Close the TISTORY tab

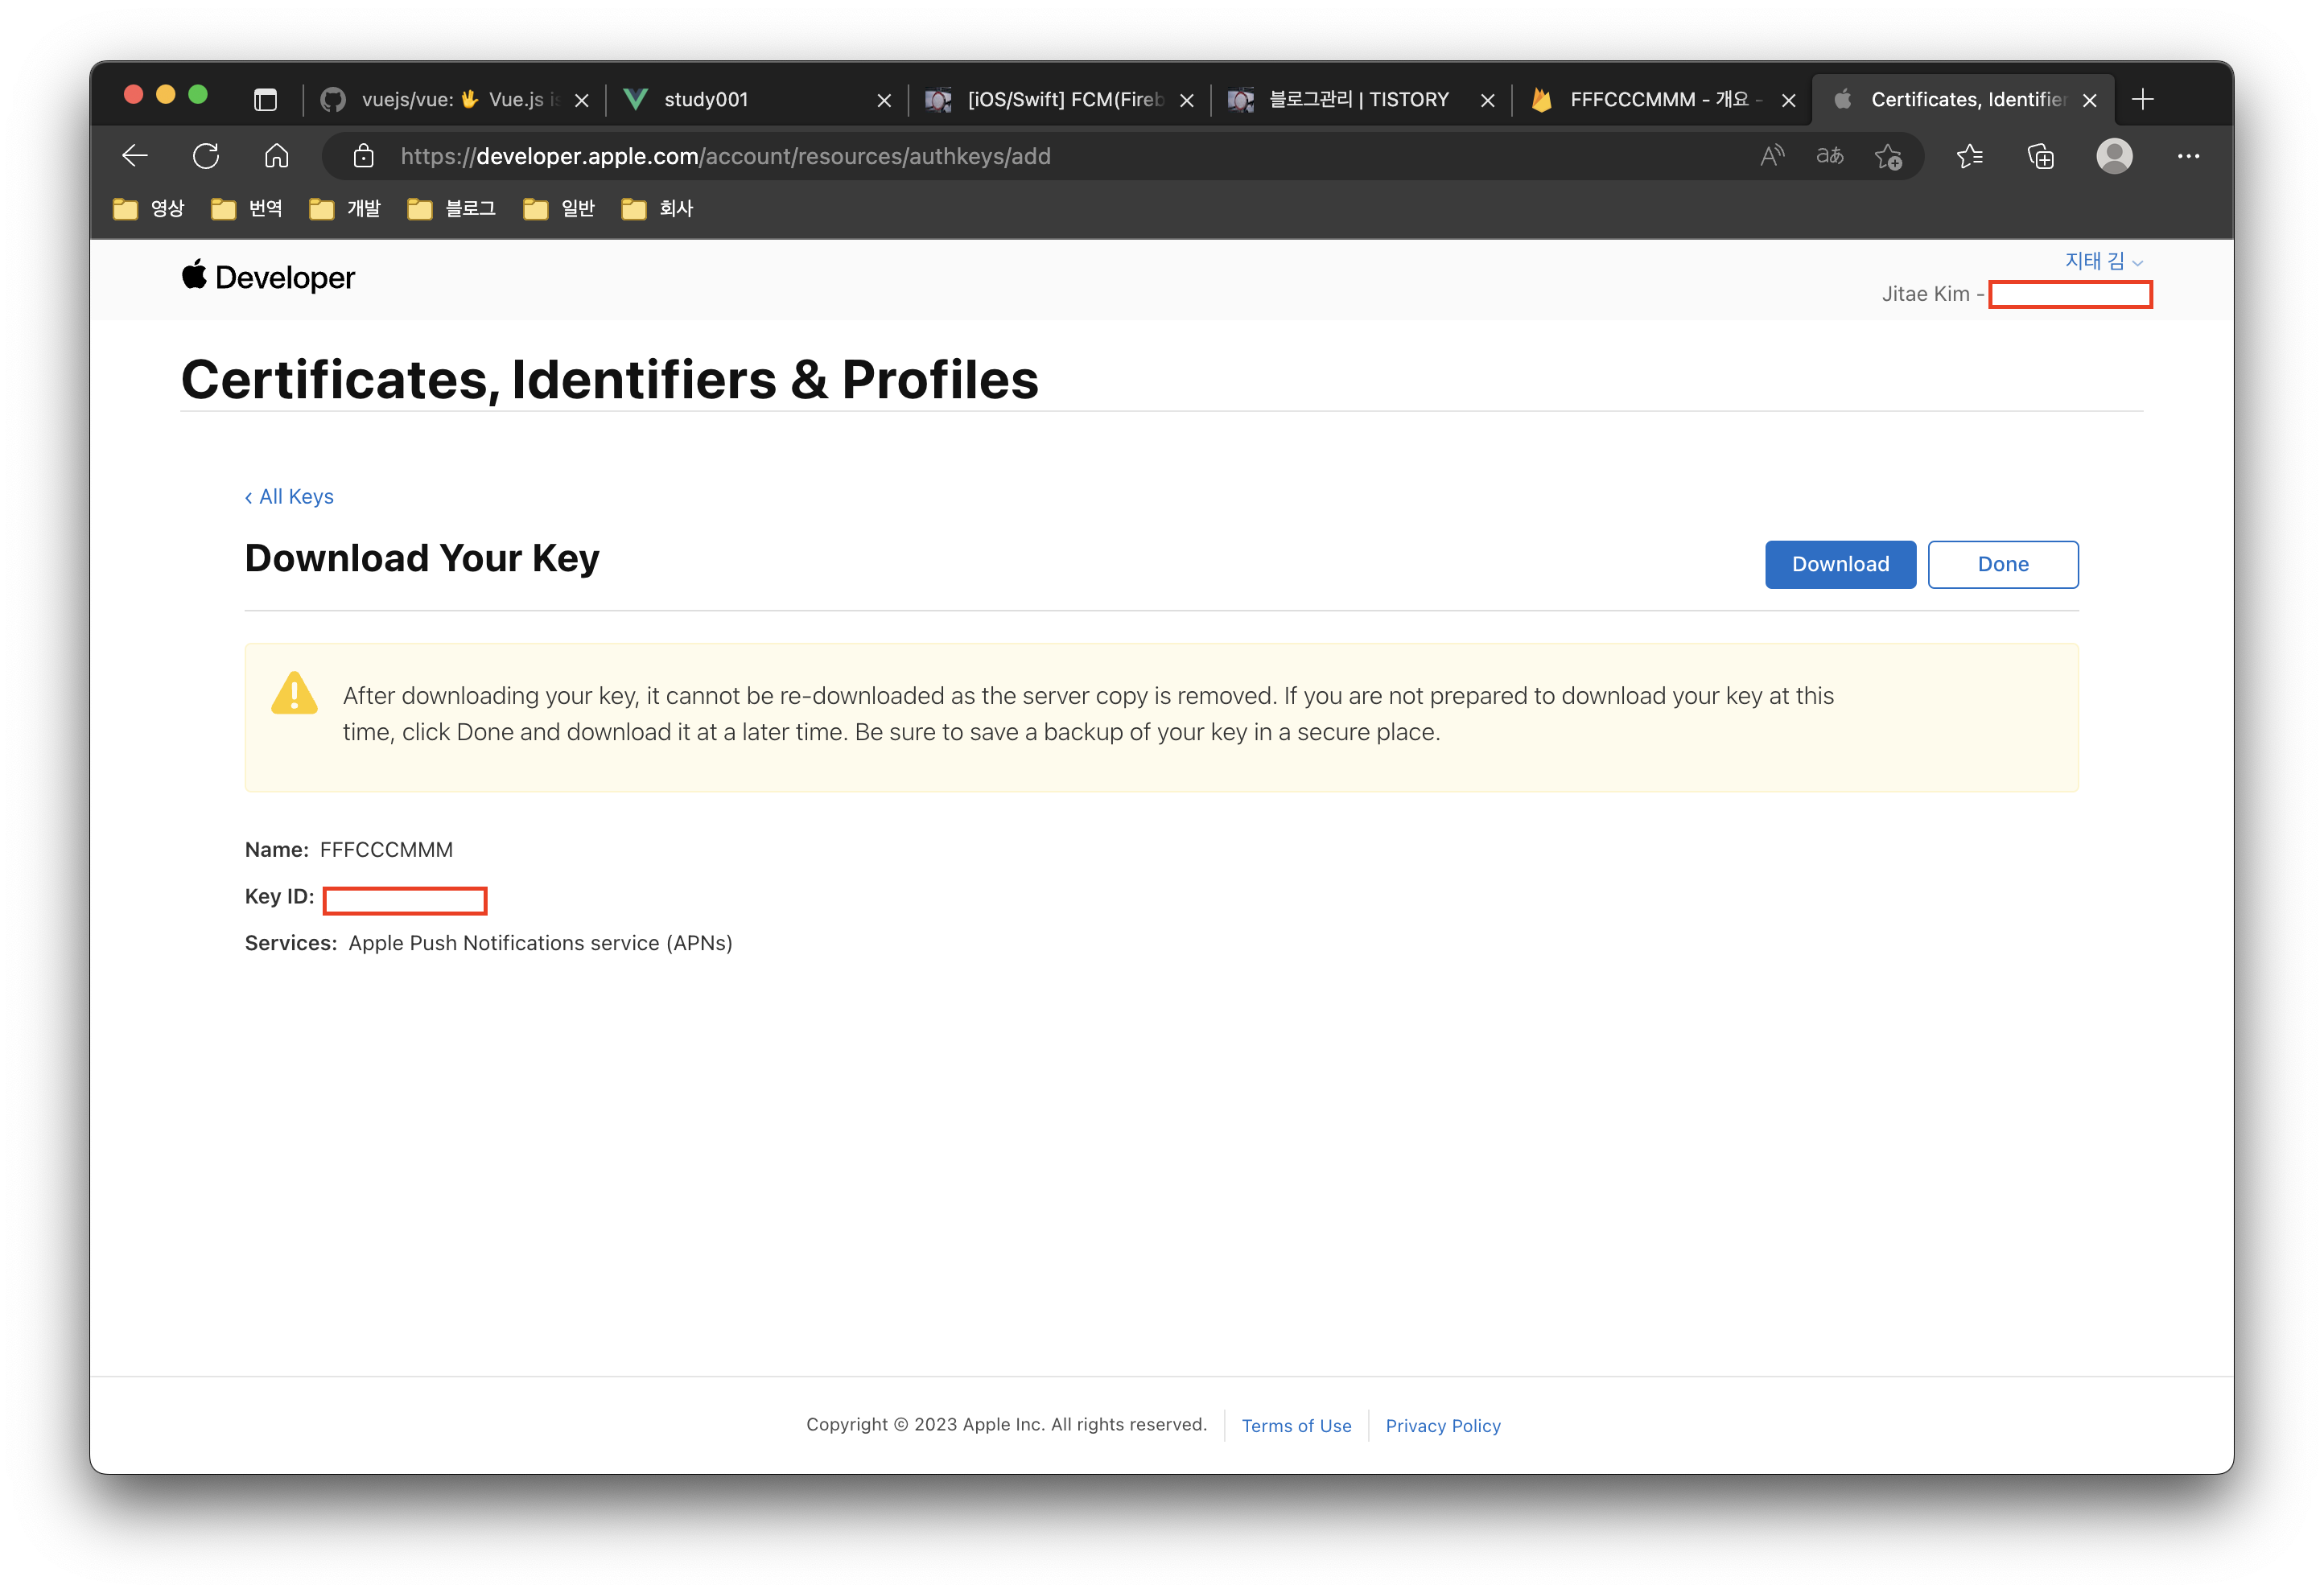[x=1488, y=100]
